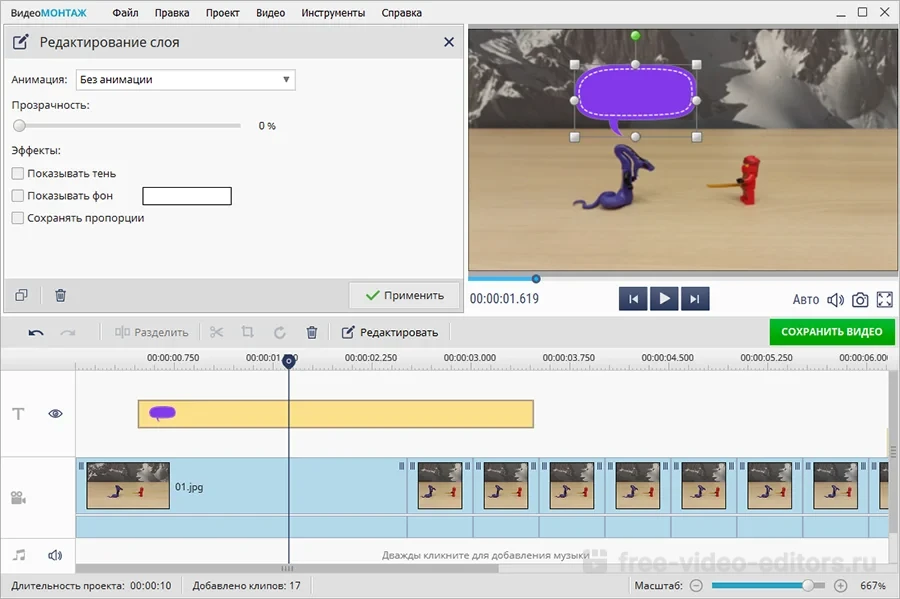This screenshot has width=900, height=599.
Task: Open fullscreen preview mode
Action: 885,299
